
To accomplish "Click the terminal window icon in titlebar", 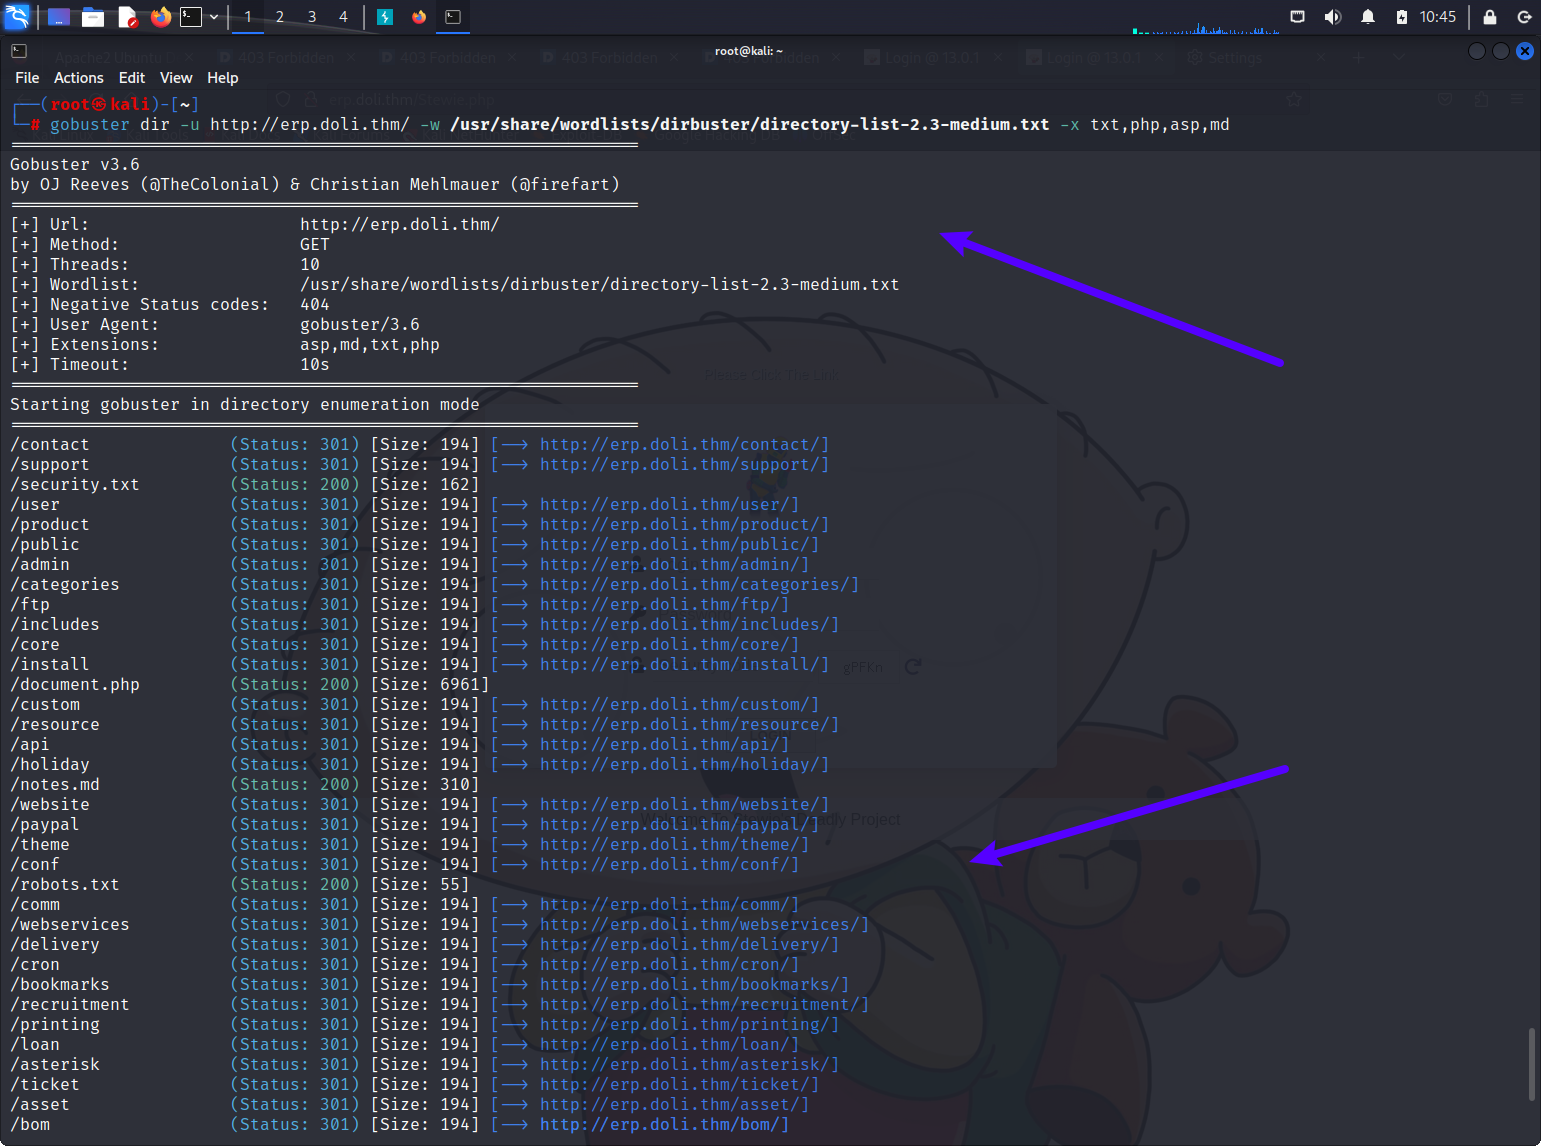I will [19, 51].
